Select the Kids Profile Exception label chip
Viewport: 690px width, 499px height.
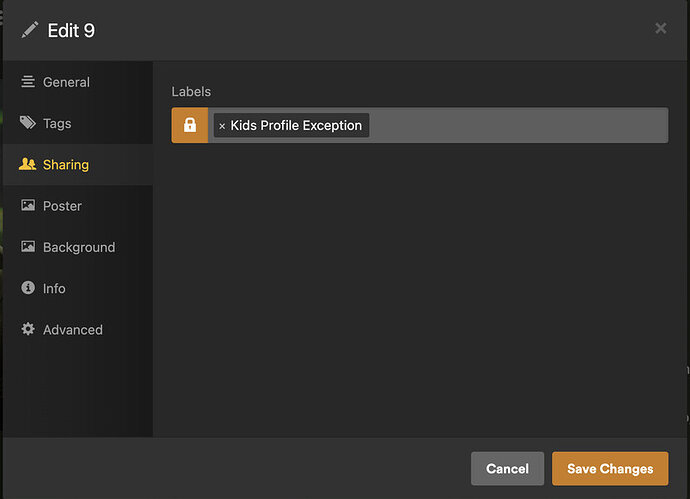click(x=296, y=125)
